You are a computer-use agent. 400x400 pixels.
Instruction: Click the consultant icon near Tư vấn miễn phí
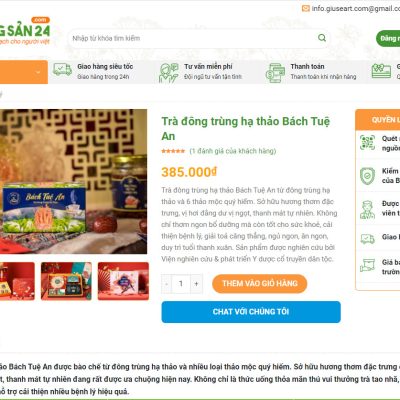point(168,72)
